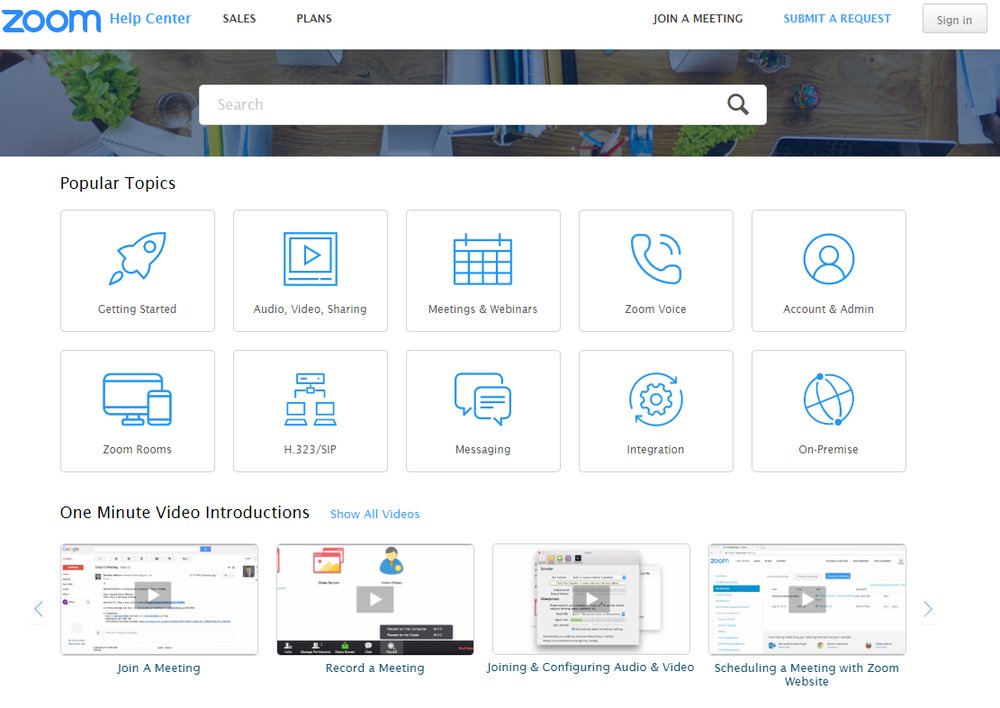Click the Messaging chat bubbles icon
Screen dimensions: 1000x708
483,399
